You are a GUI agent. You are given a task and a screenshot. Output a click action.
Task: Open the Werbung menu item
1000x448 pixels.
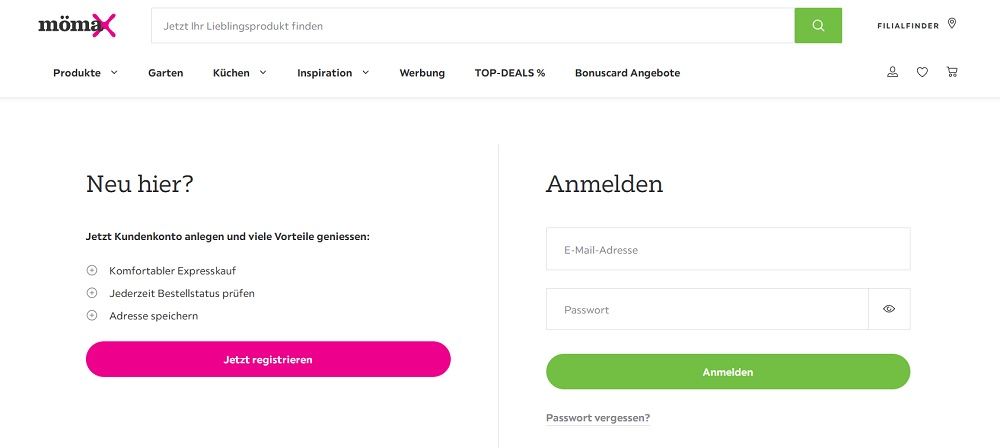[422, 73]
